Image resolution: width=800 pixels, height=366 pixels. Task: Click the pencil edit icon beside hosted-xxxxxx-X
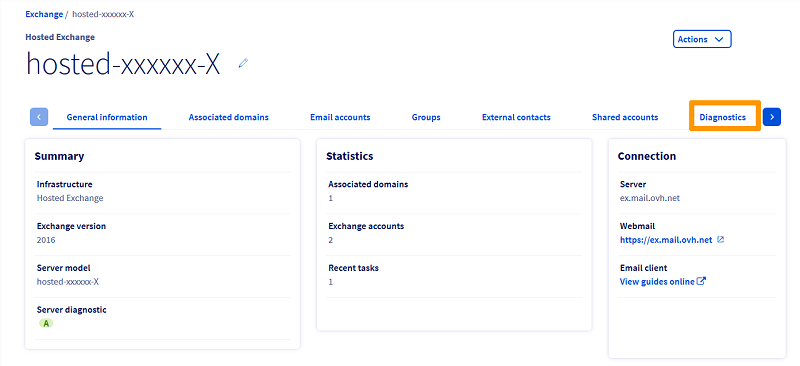coord(243,63)
